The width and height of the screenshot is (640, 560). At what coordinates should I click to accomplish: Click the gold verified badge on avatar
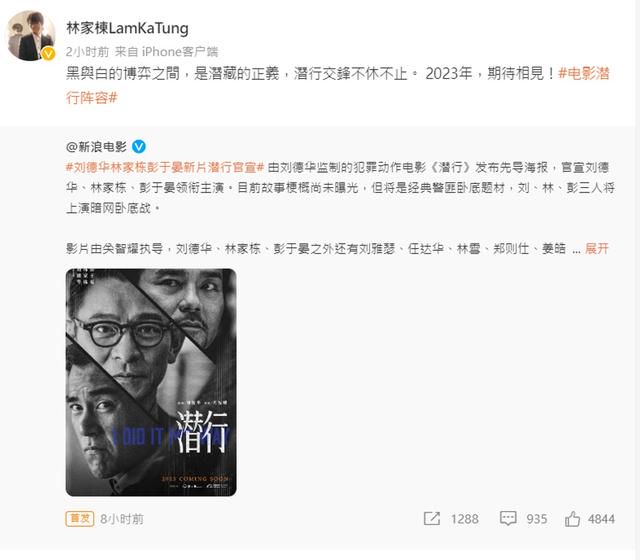click(48, 53)
